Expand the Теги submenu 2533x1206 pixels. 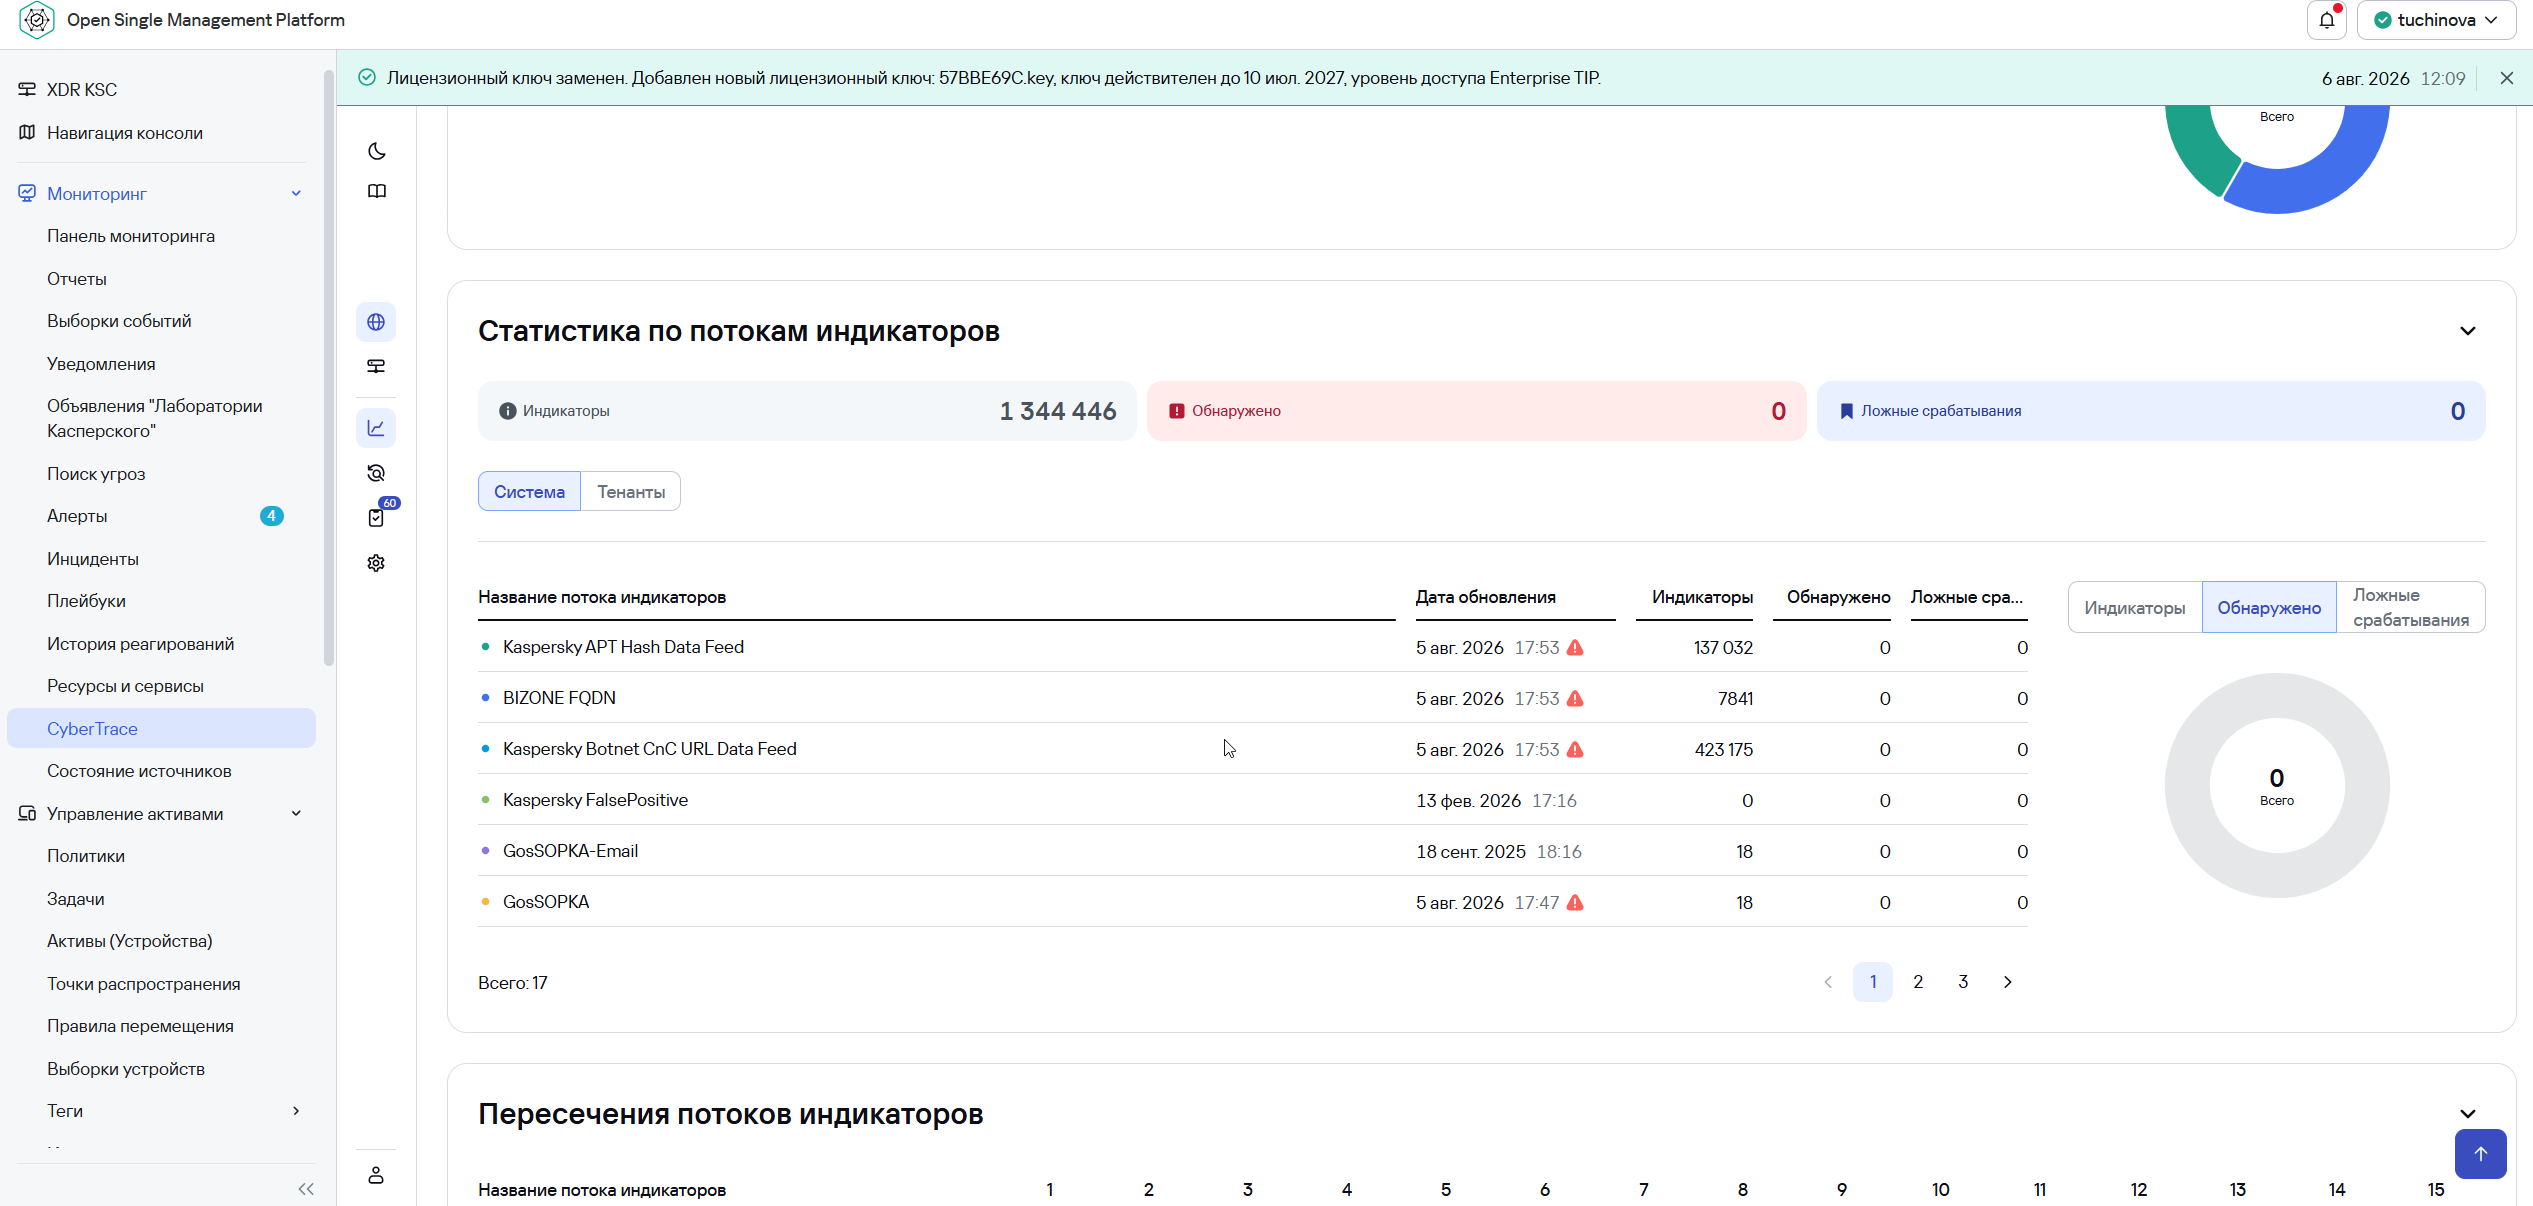pos(296,1110)
